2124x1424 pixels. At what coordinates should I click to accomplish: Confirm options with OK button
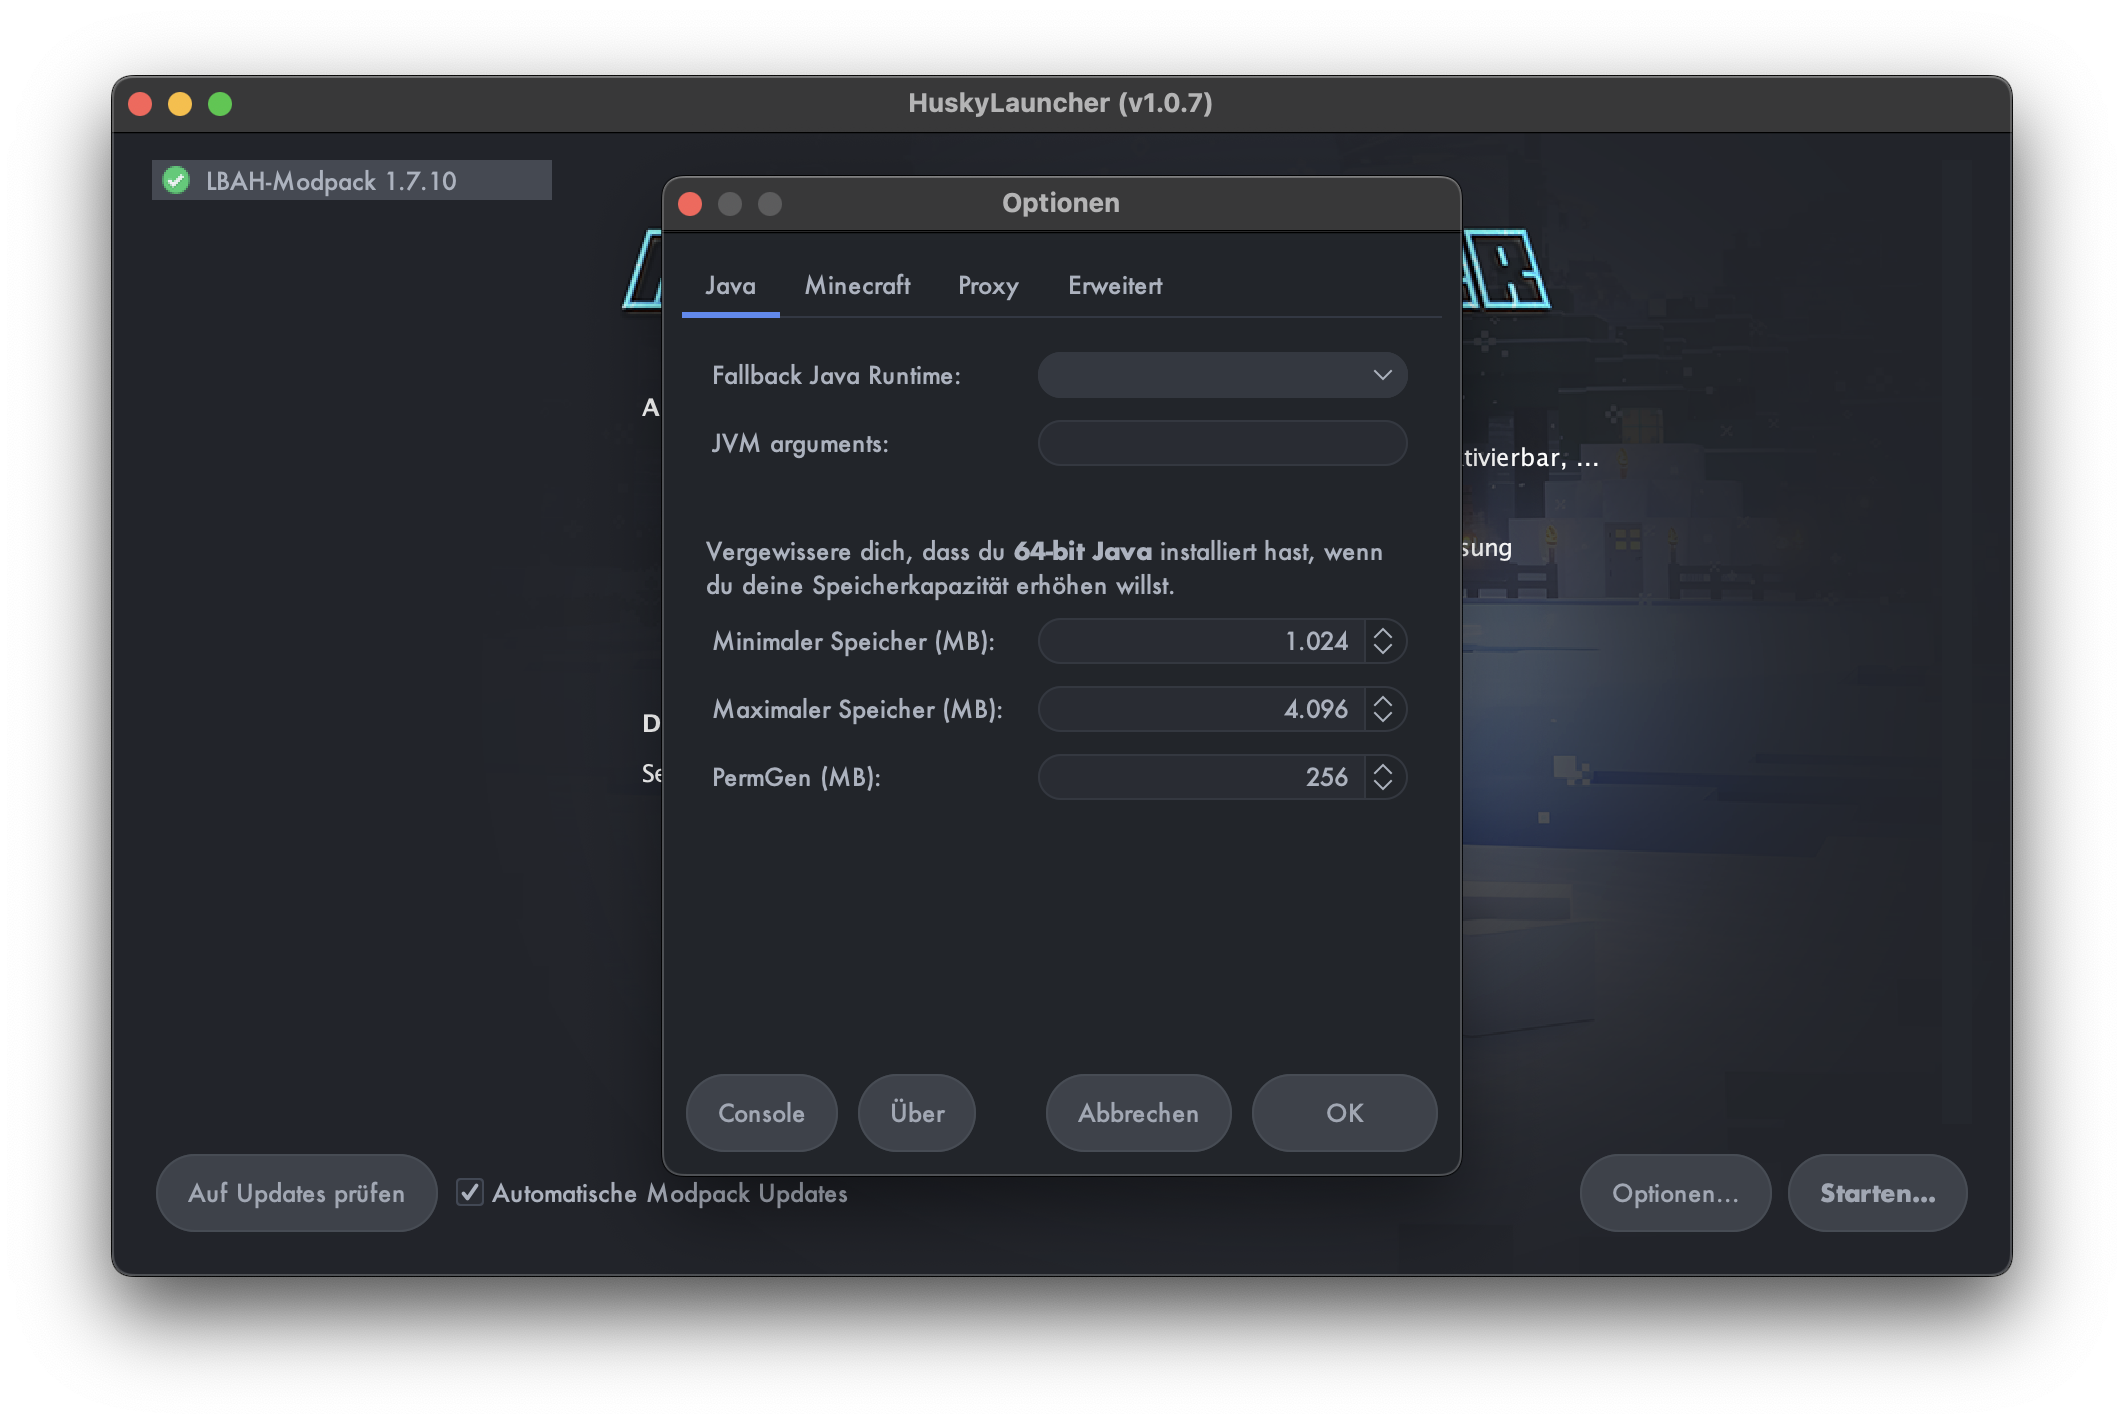1344,1113
